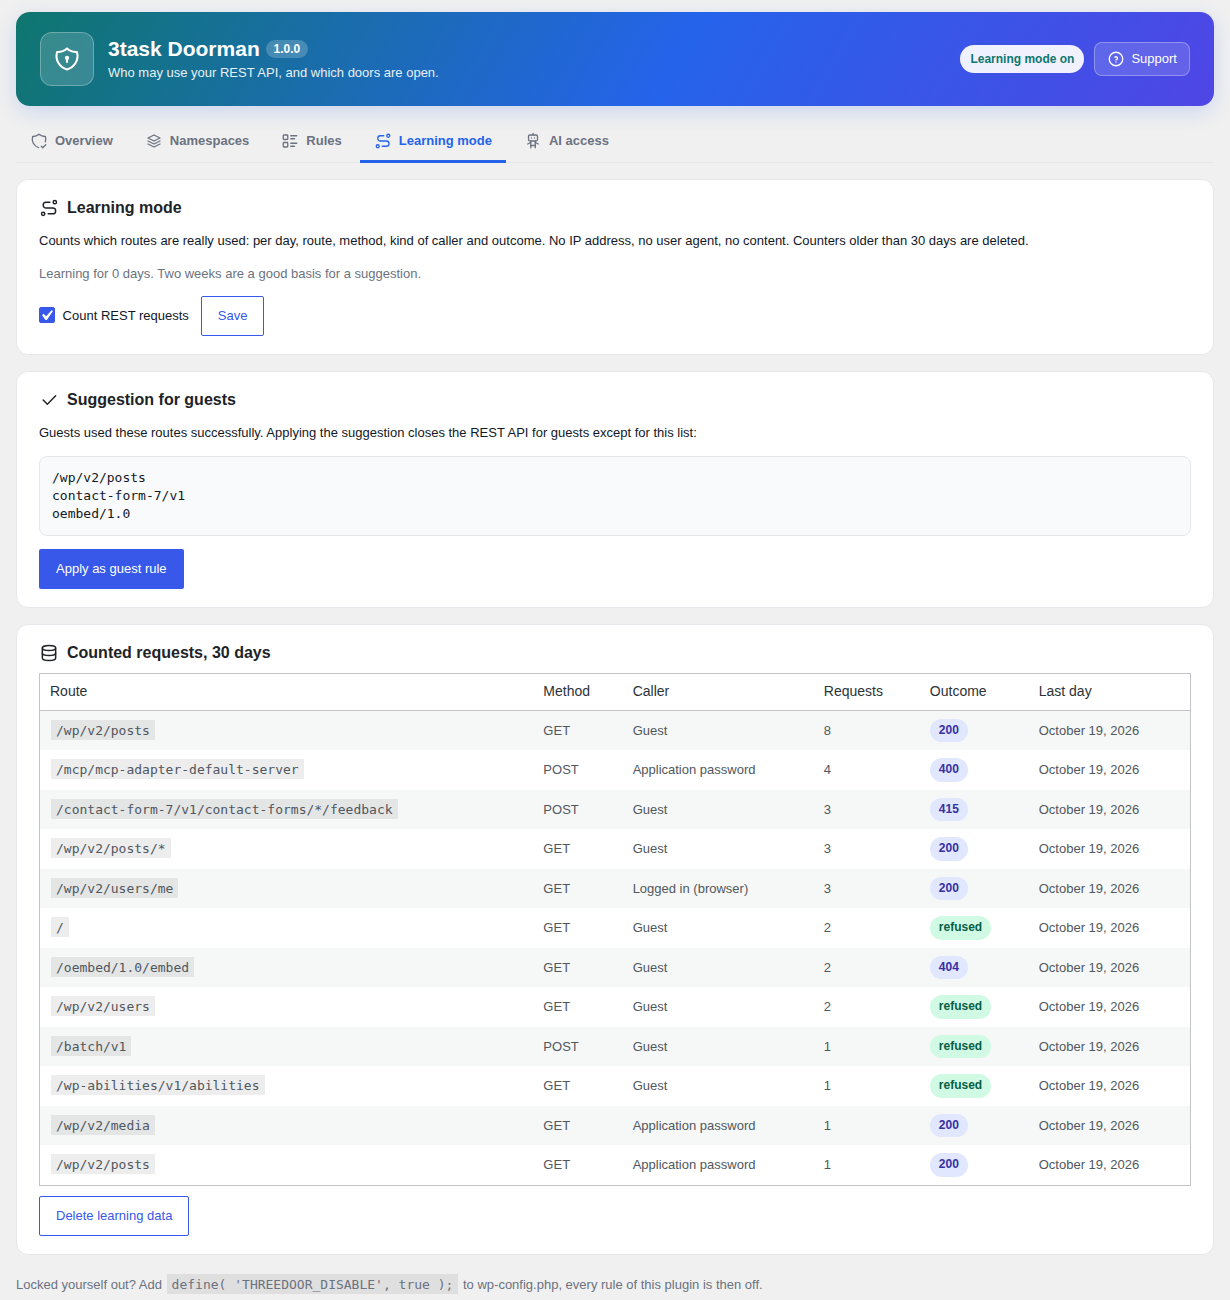1230x1300 pixels.
Task: Click the 3task Doorman shield logo
Action: pyautogui.click(x=67, y=59)
